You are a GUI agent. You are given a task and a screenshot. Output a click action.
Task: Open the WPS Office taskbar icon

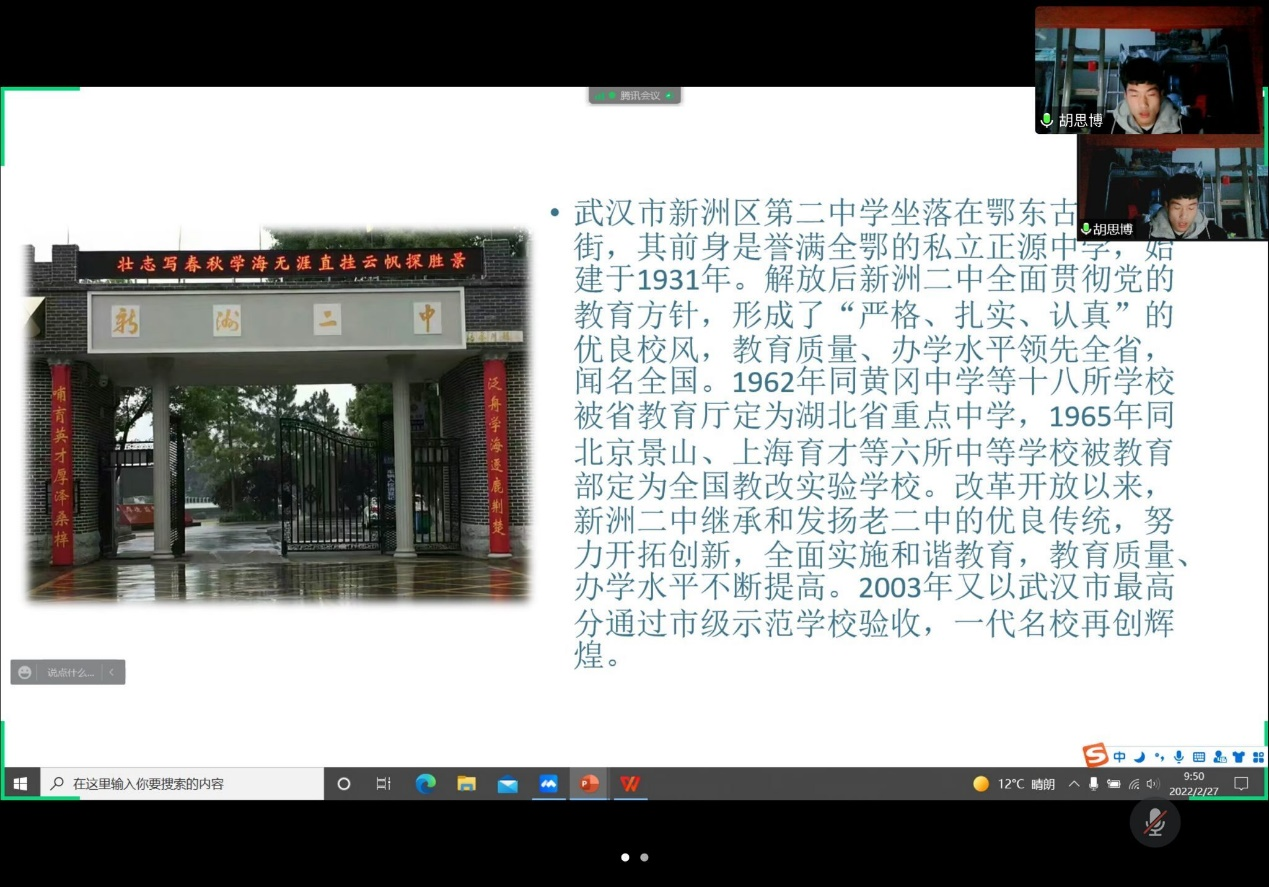[630, 784]
